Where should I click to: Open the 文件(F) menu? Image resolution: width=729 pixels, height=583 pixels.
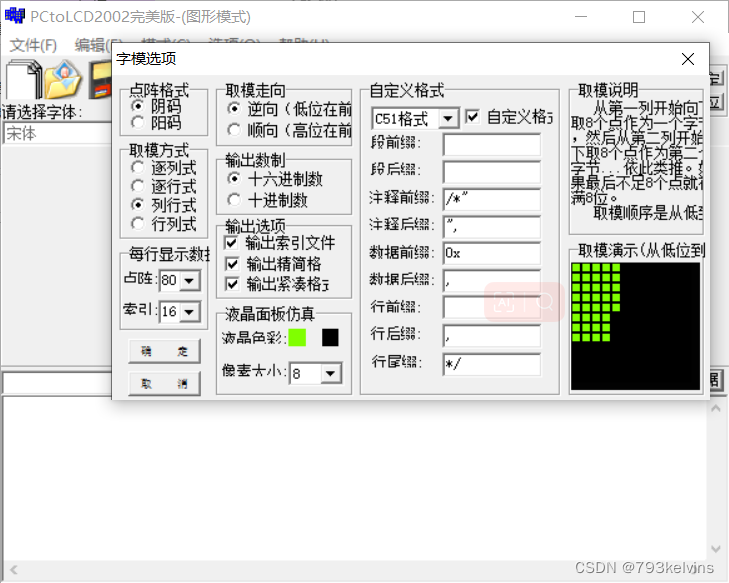tap(33, 45)
